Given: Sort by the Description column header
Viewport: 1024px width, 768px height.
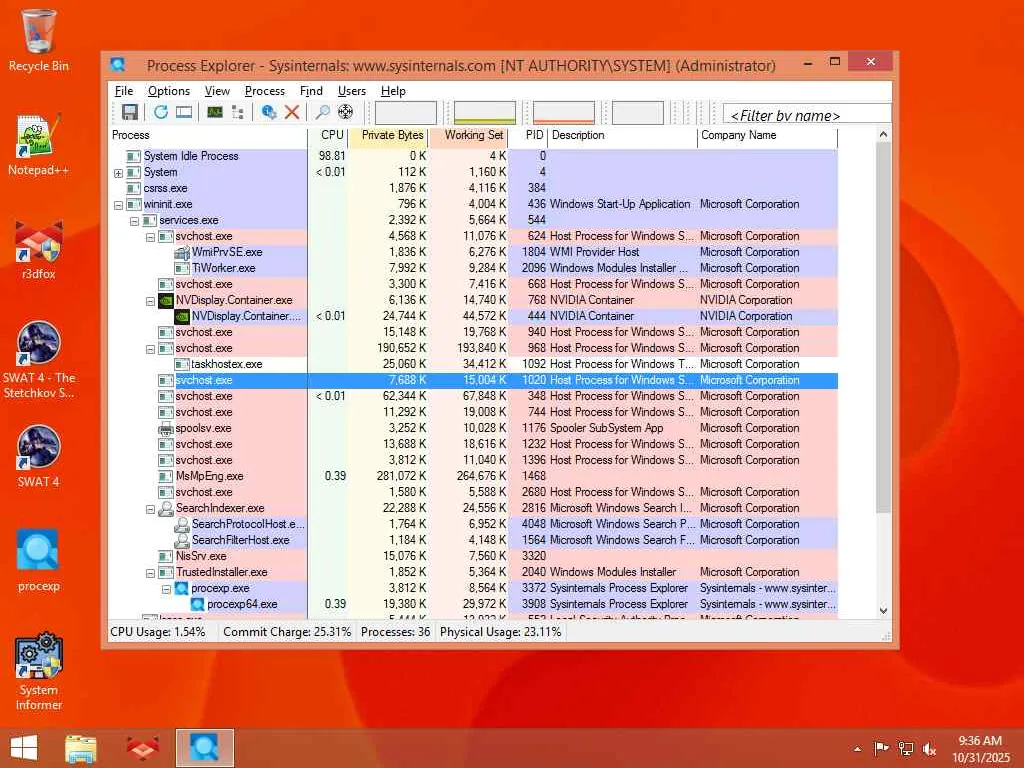Looking at the screenshot, I should tap(622, 135).
